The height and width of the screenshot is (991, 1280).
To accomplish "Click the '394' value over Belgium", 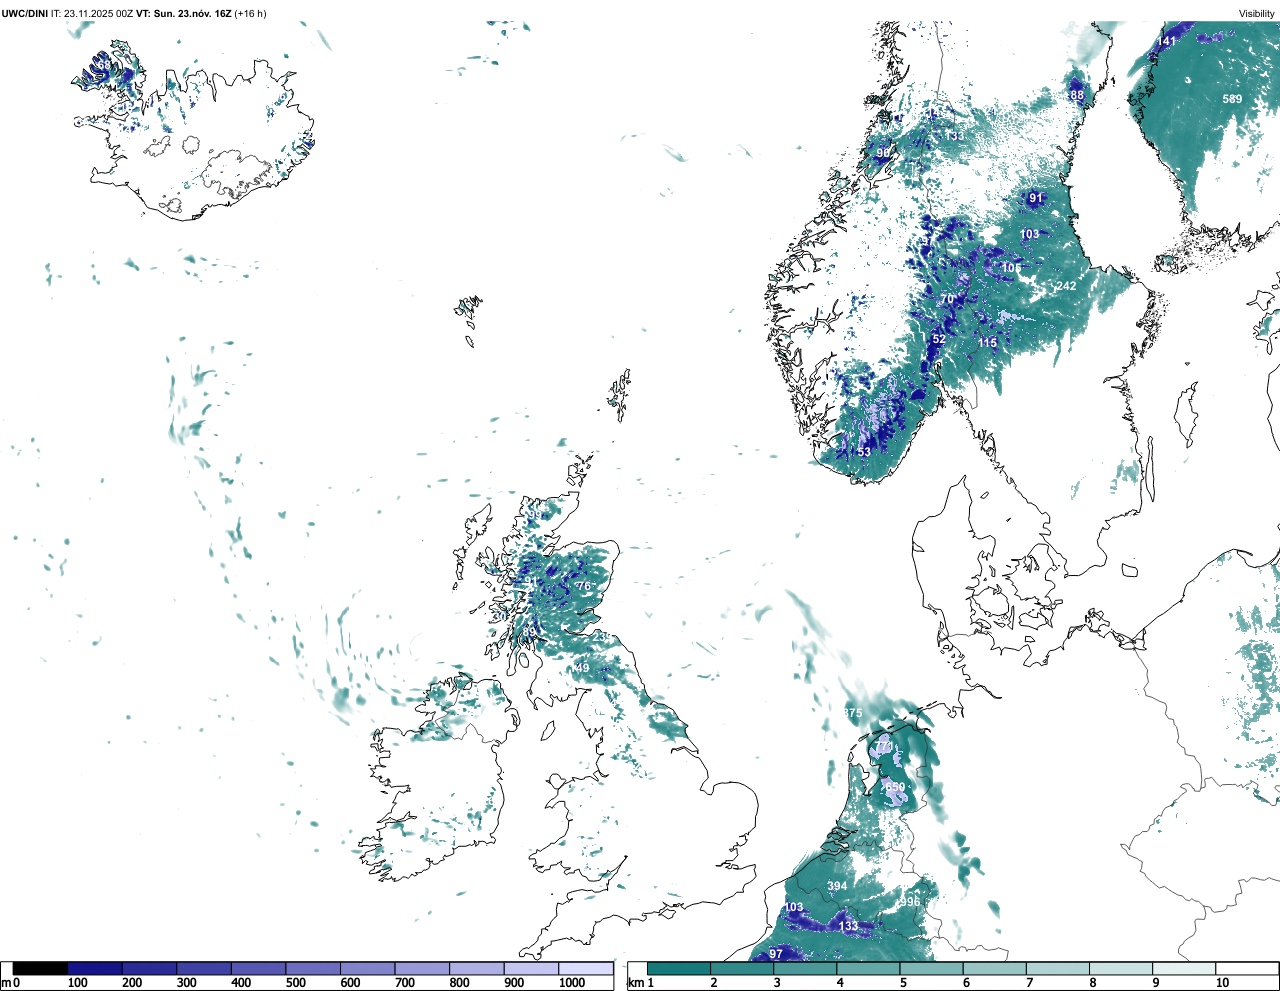I will pyautogui.click(x=838, y=886).
